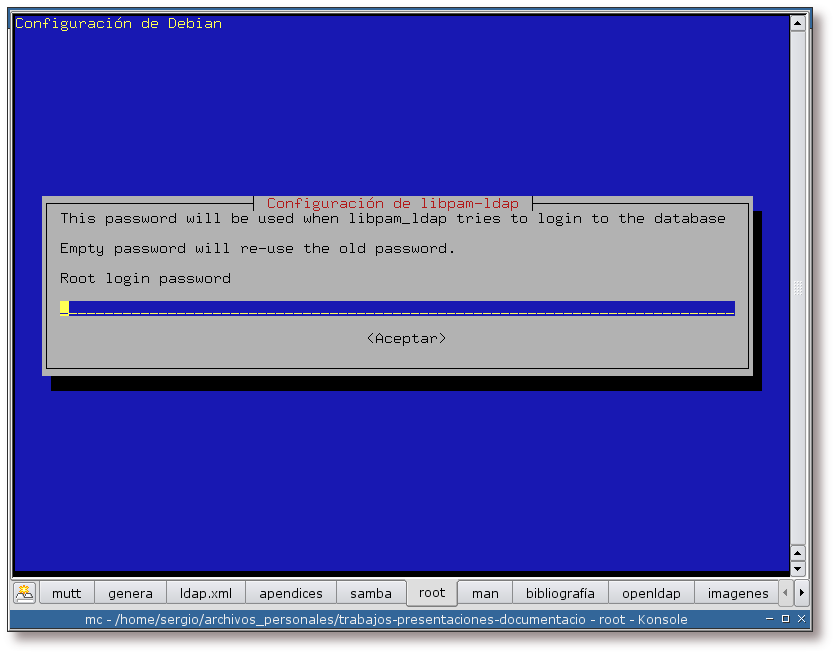Click the right tab-scroll arrow

point(799,592)
